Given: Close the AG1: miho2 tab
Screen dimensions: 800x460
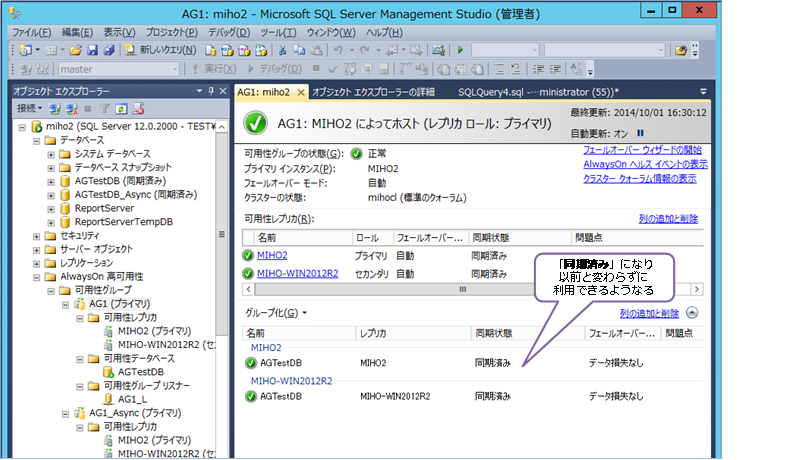Looking at the screenshot, I should [x=301, y=92].
